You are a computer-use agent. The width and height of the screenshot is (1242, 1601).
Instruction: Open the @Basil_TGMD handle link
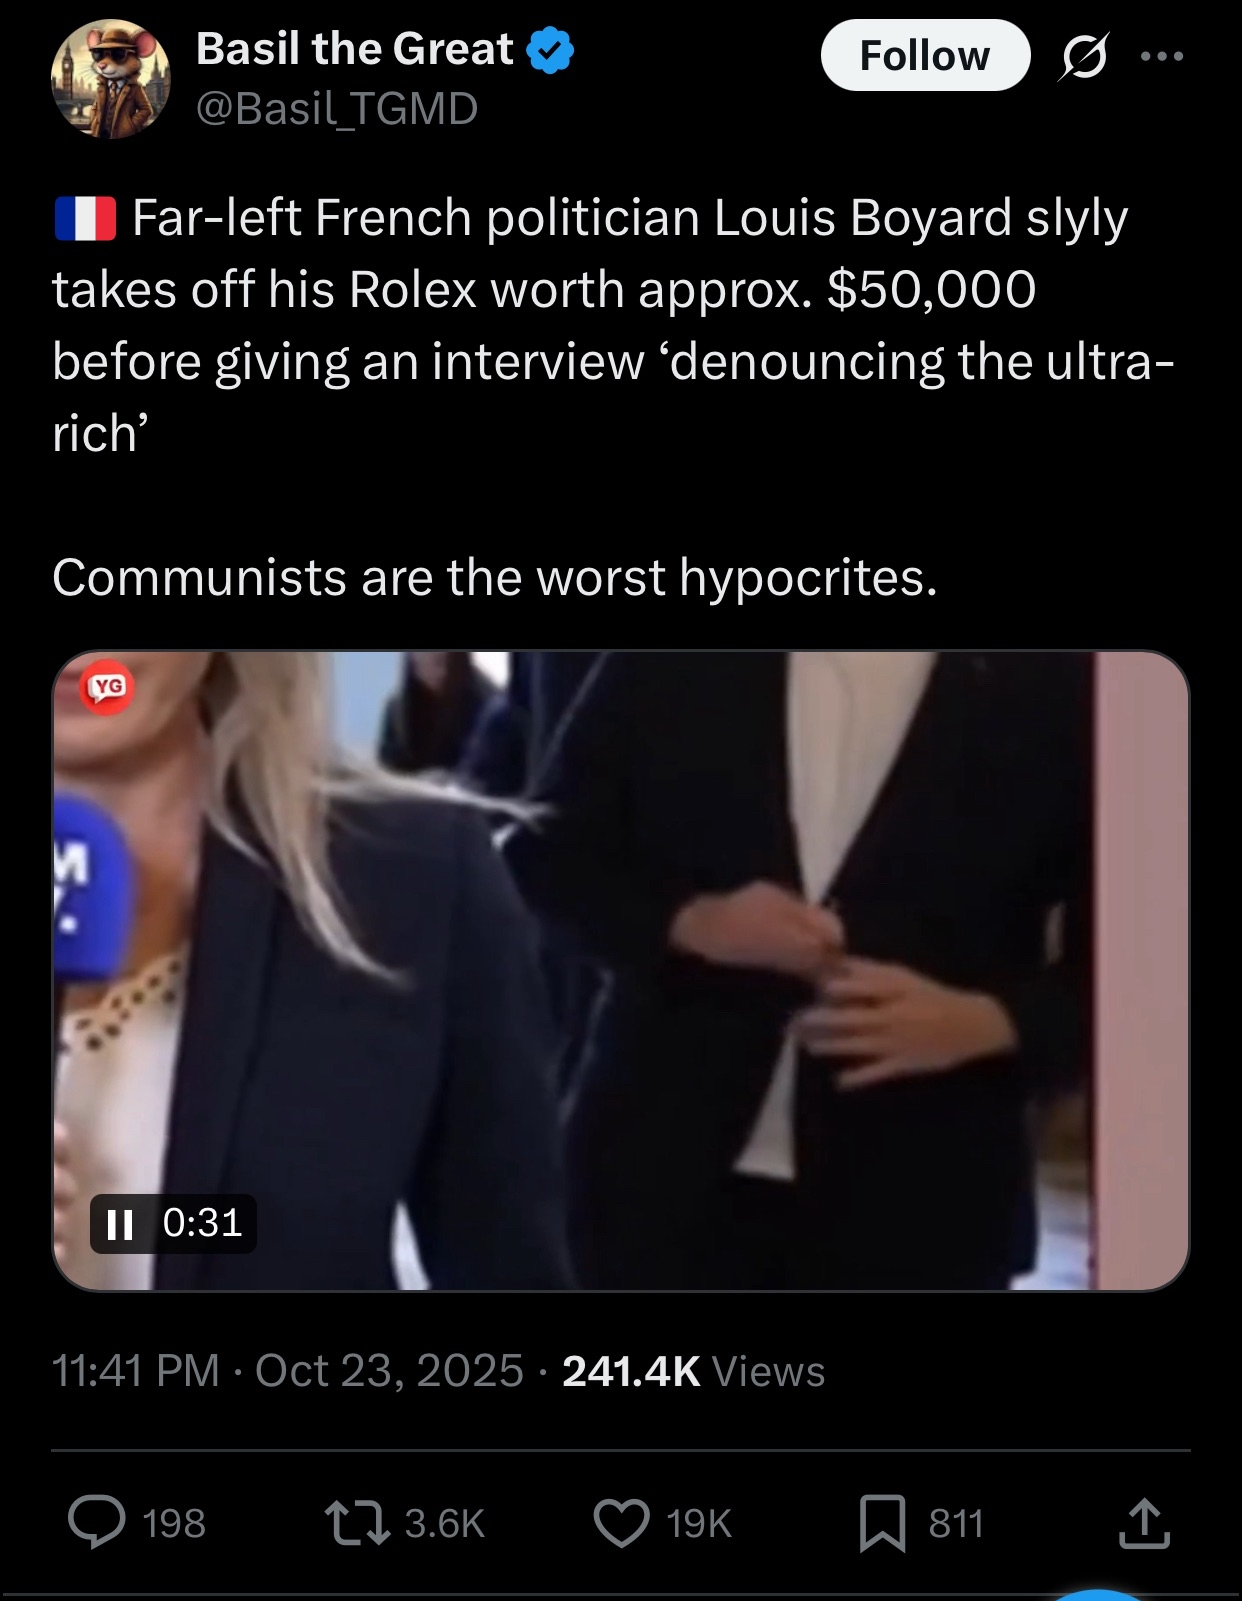pos(337,108)
